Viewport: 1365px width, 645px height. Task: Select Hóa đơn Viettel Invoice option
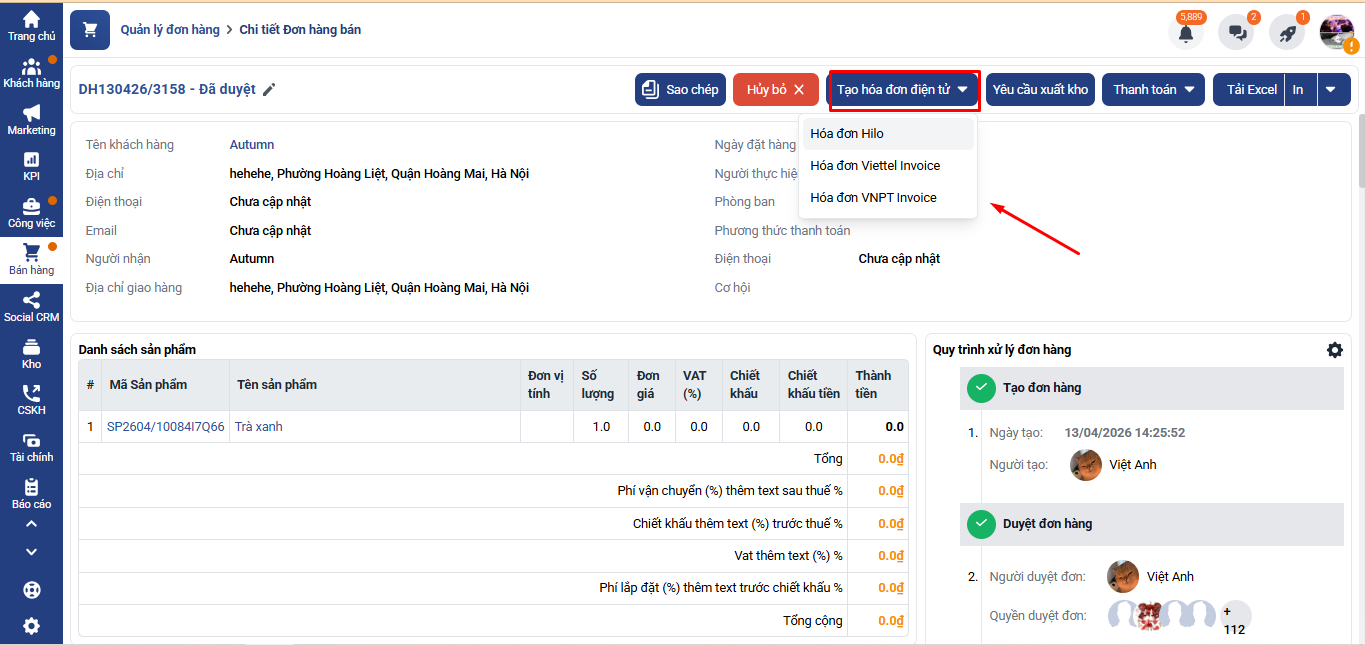(875, 166)
